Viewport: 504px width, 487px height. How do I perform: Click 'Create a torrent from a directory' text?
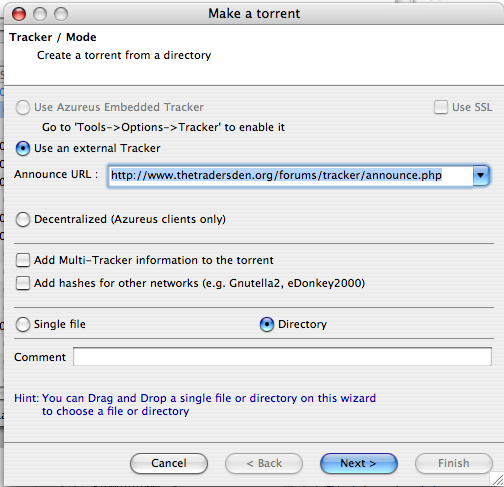pyautogui.click(x=124, y=55)
